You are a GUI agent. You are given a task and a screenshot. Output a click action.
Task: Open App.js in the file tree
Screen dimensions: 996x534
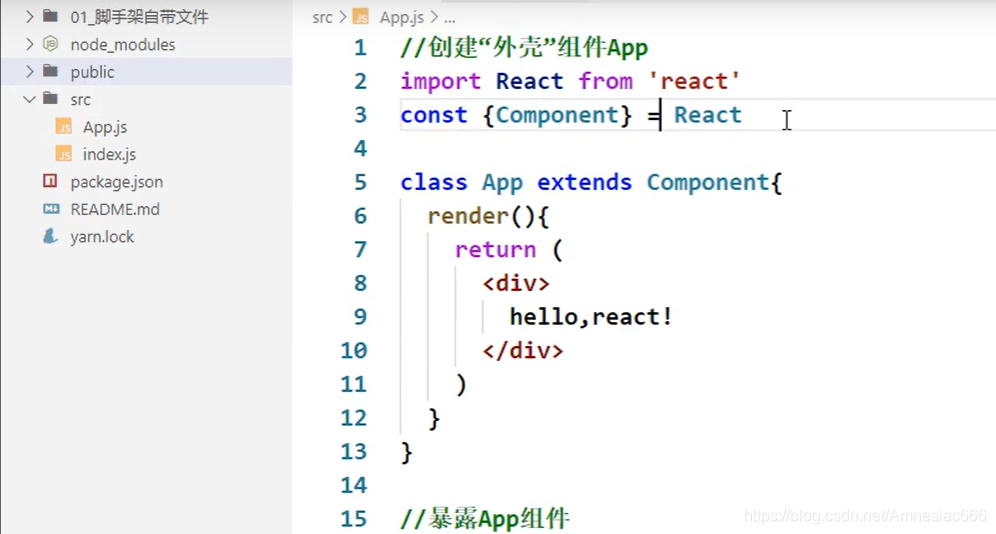click(105, 127)
